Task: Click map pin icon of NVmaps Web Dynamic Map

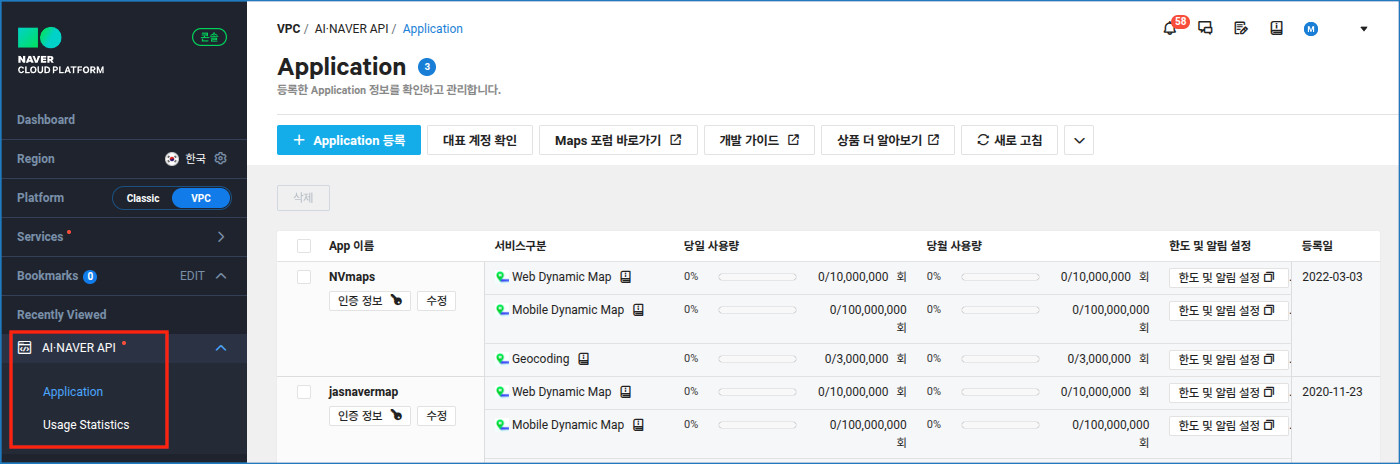Action: click(502, 276)
